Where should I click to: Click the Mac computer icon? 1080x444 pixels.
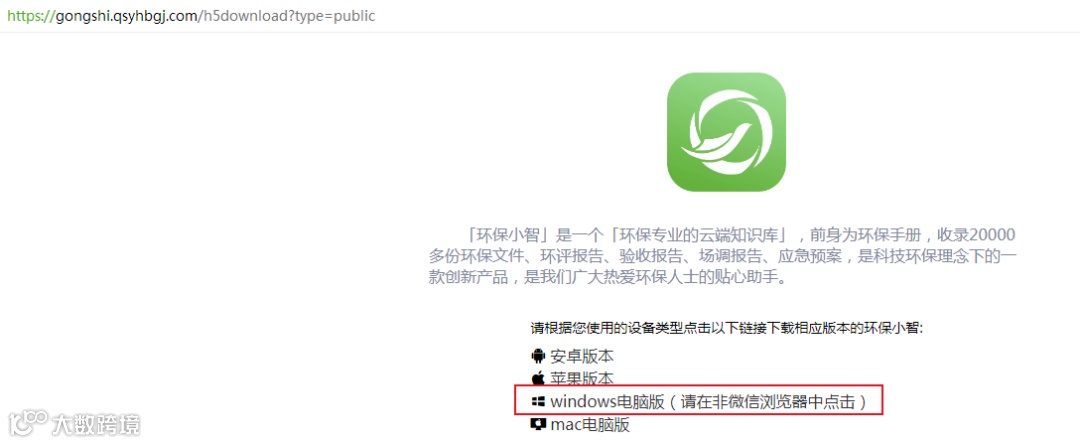tap(538, 424)
